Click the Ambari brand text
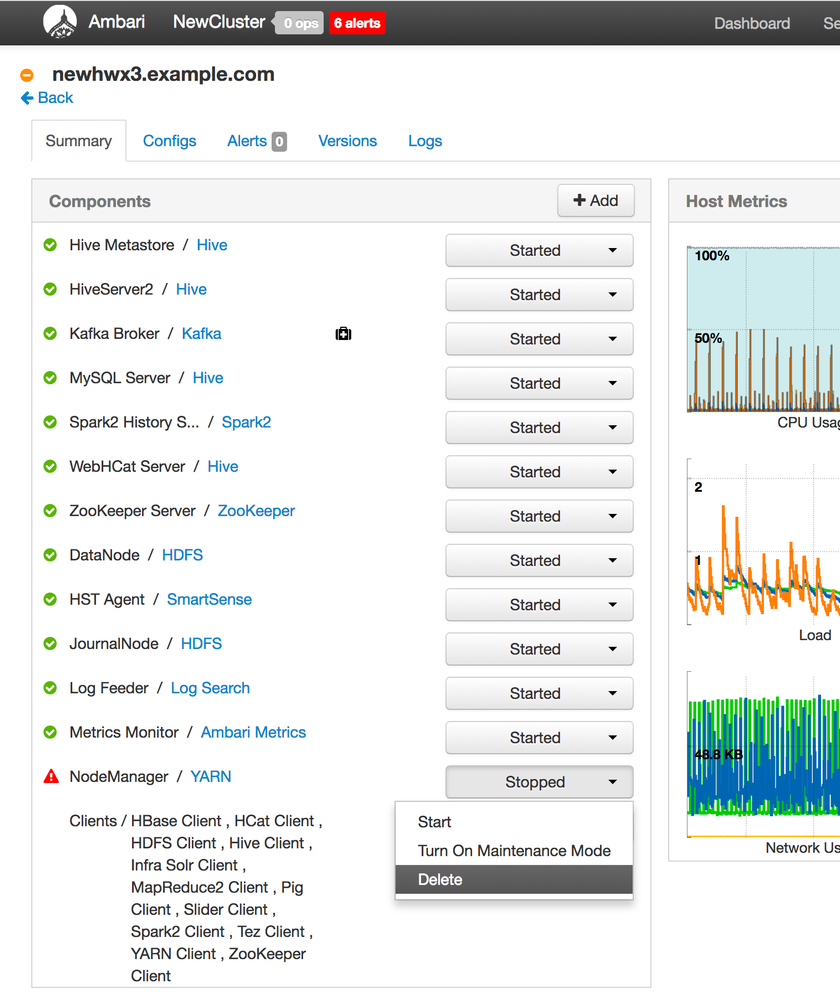The width and height of the screenshot is (840, 999). point(117,22)
